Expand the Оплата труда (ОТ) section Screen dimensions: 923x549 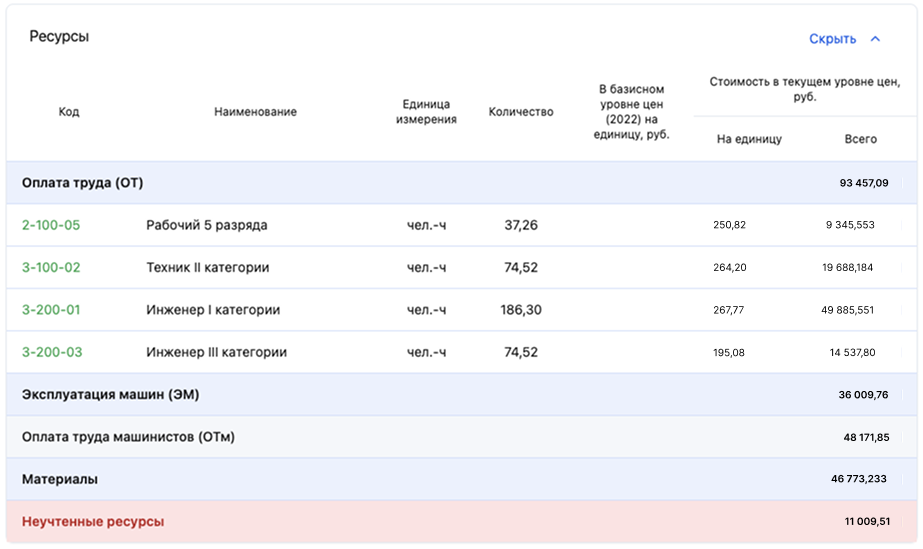click(462, 183)
